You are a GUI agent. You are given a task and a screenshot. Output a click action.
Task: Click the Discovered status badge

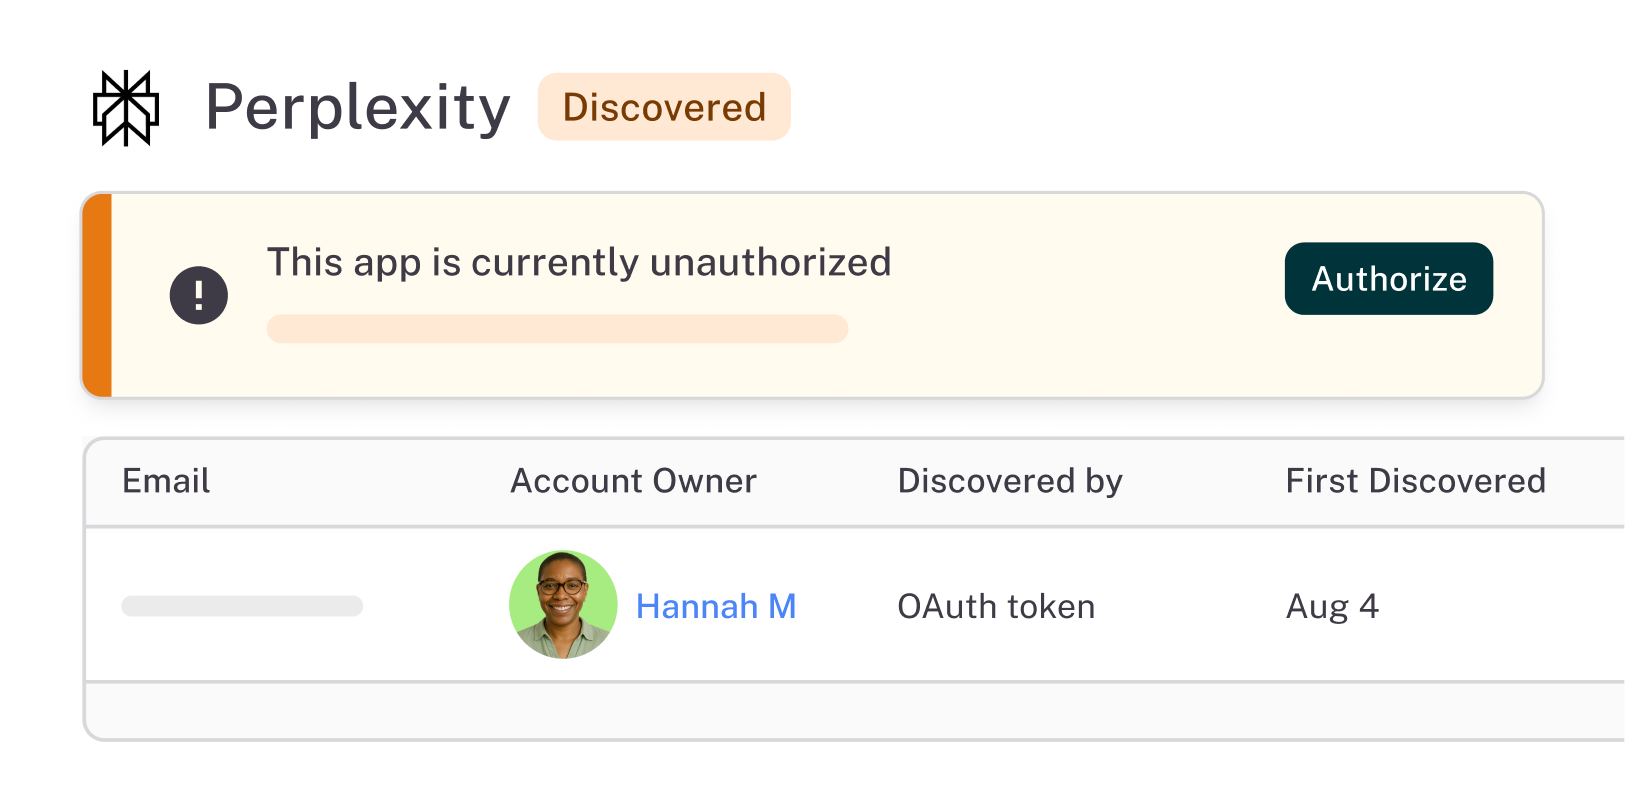tap(664, 107)
